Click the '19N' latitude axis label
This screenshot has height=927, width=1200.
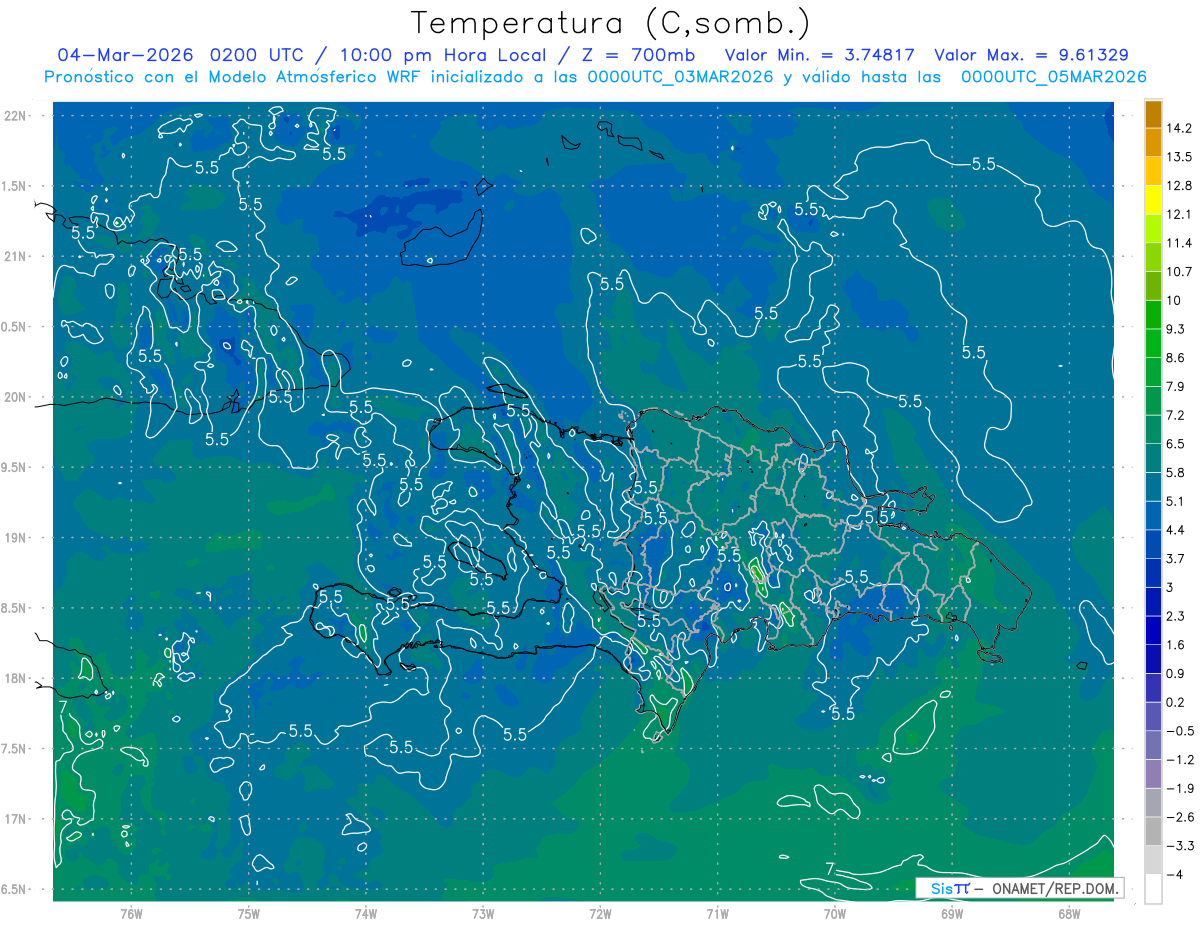pos(17,538)
